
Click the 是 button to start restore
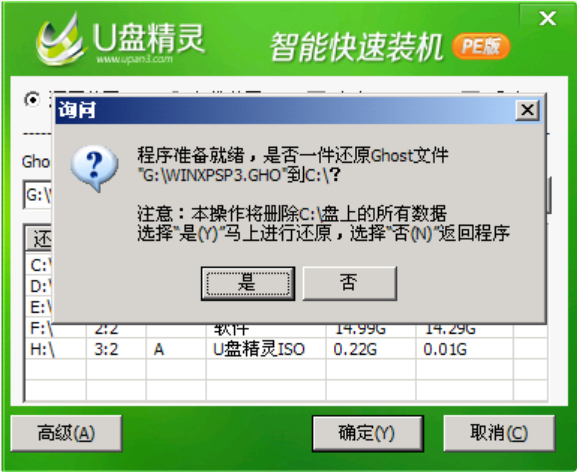(x=248, y=283)
